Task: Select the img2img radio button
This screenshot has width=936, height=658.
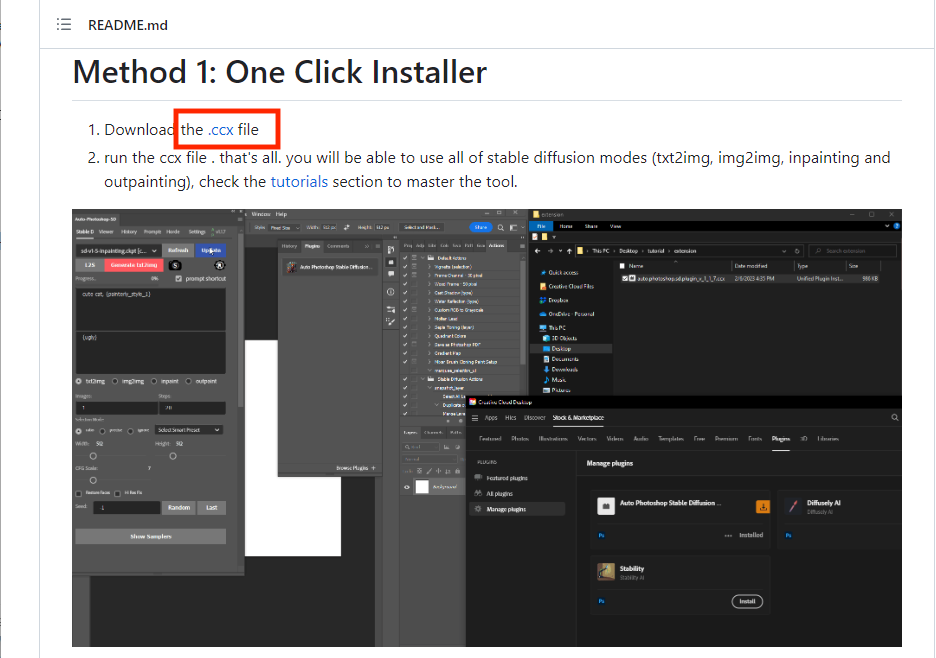Action: [x=115, y=382]
